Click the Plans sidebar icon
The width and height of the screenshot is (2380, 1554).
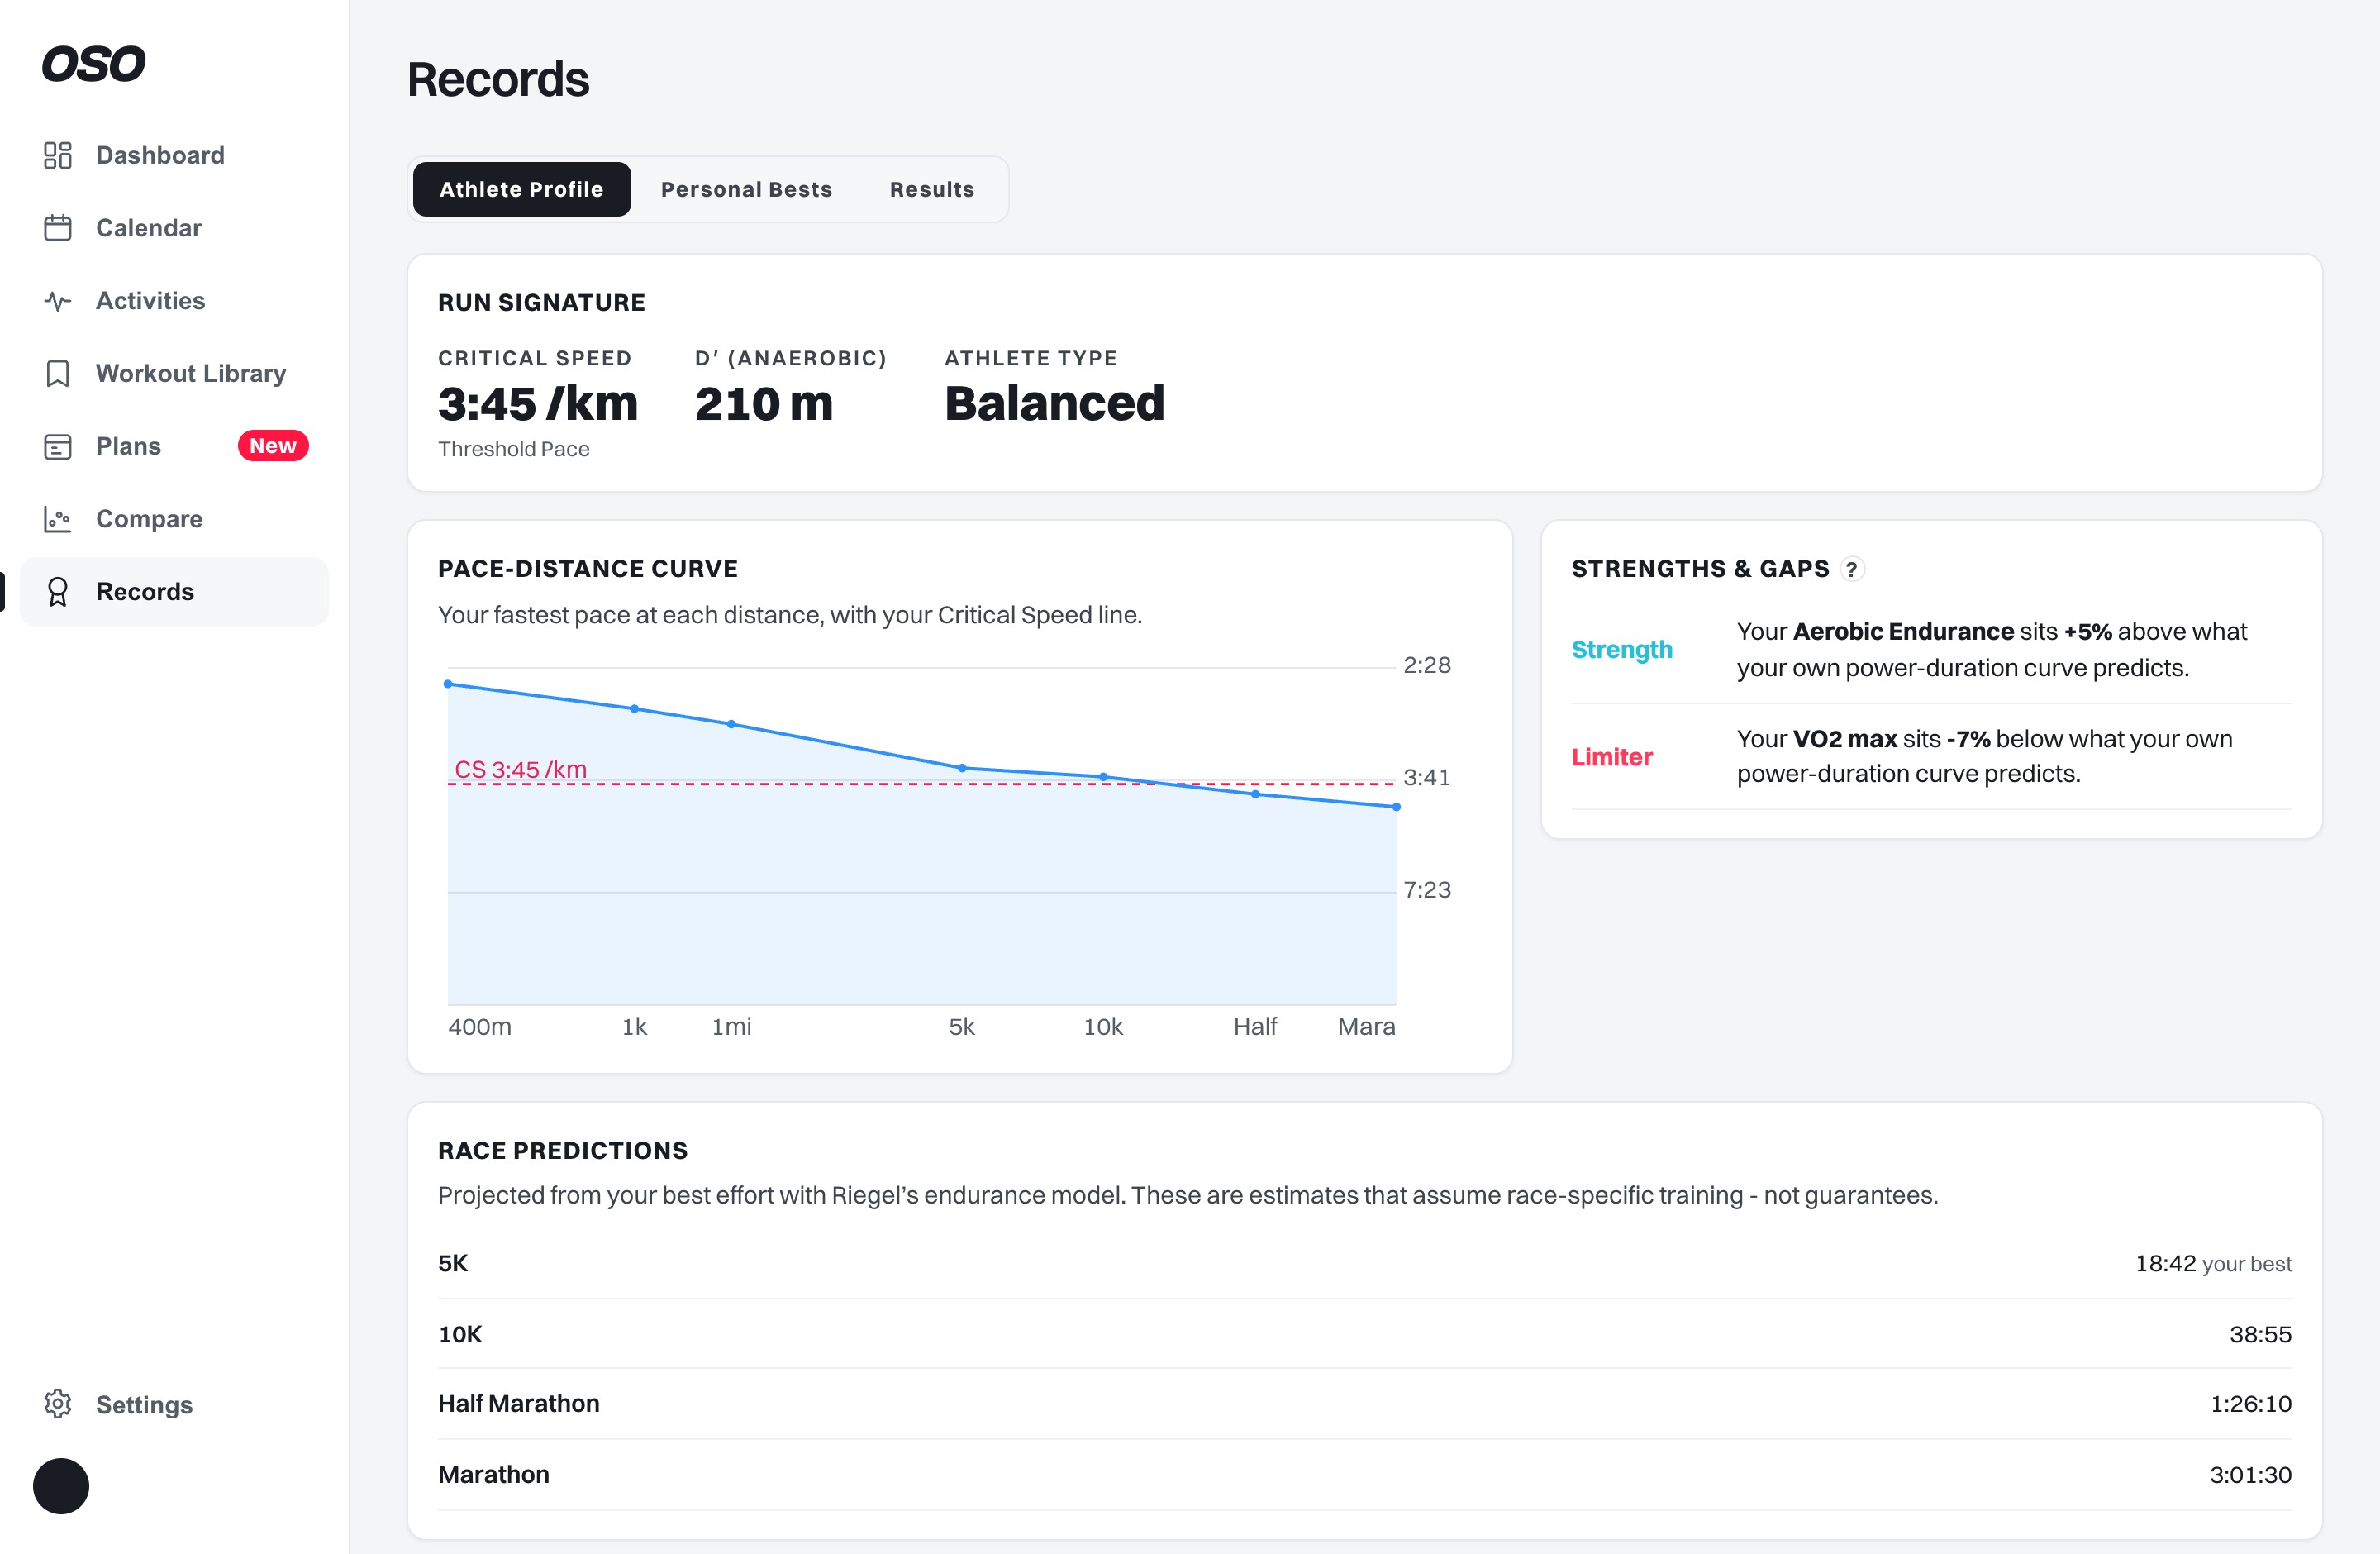tap(58, 446)
